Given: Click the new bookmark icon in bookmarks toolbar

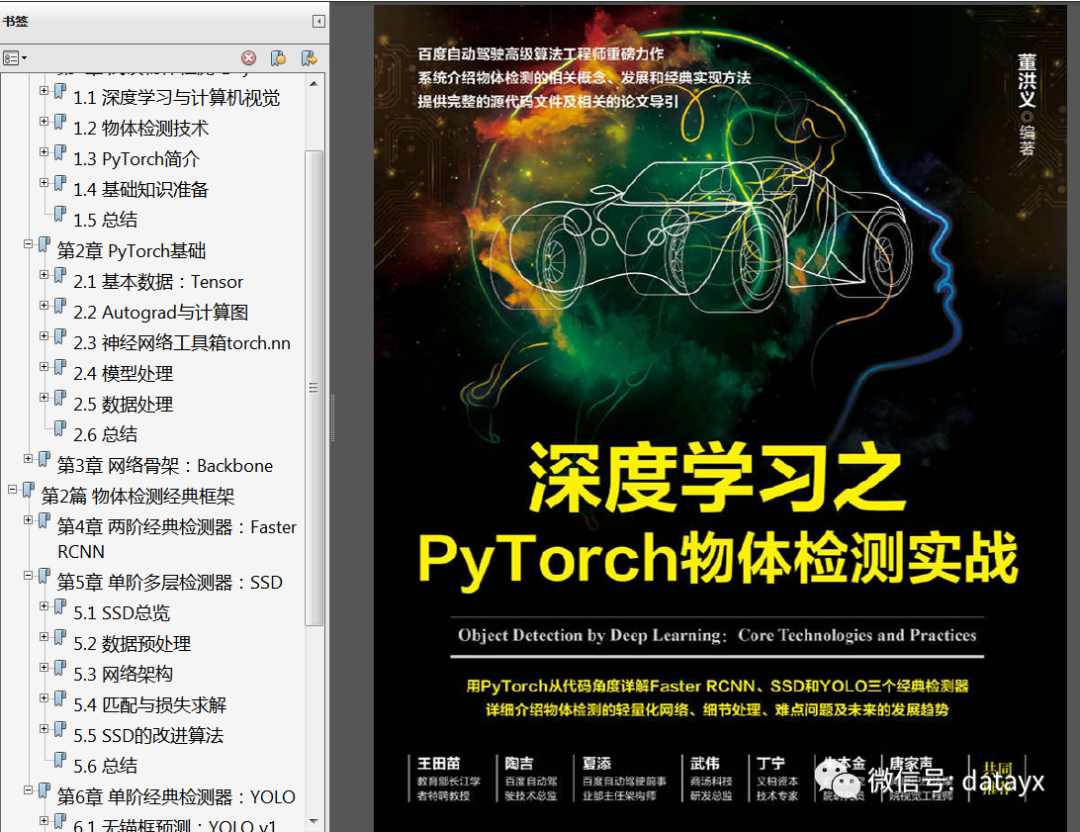Looking at the screenshot, I should pos(278,58).
